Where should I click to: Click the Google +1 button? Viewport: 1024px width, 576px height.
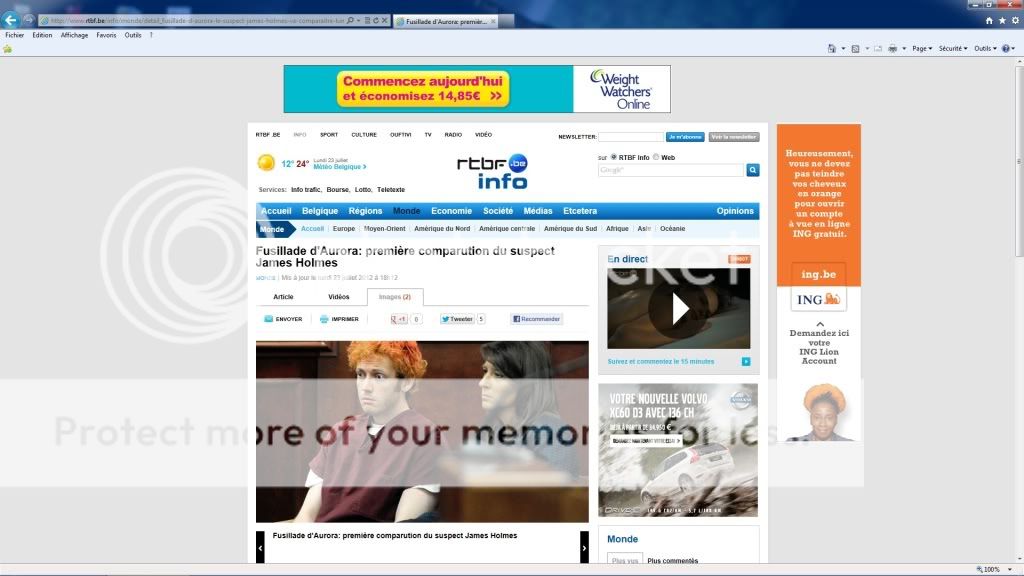tap(399, 319)
